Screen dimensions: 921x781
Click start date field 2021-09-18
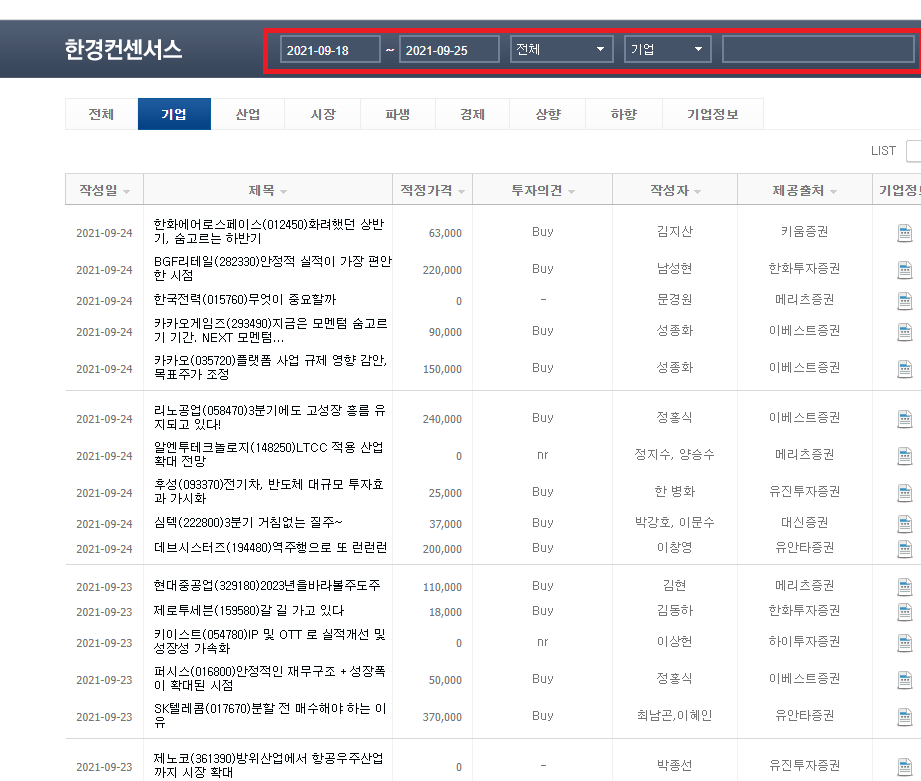click(x=330, y=49)
